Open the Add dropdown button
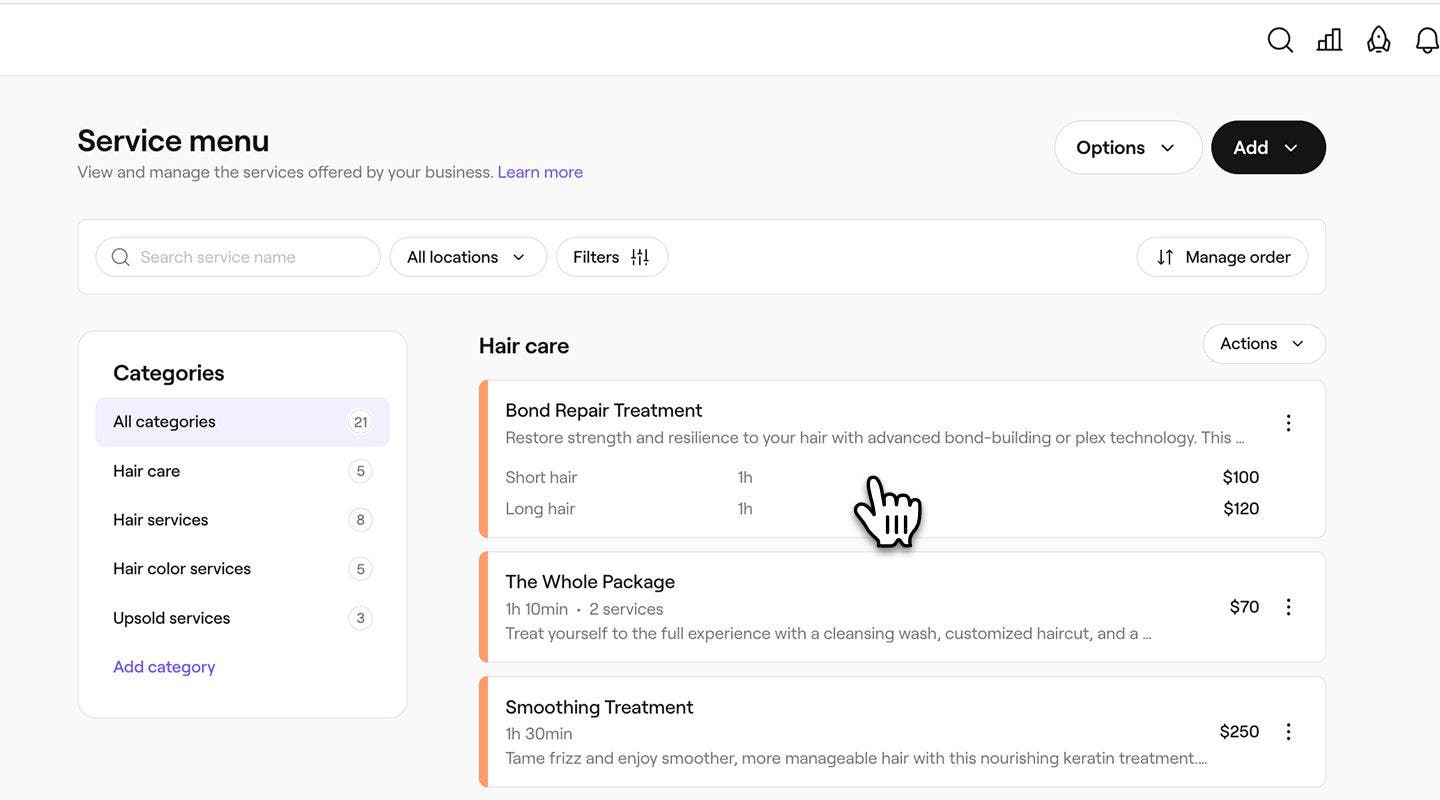The image size is (1440, 800). click(x=1267, y=148)
